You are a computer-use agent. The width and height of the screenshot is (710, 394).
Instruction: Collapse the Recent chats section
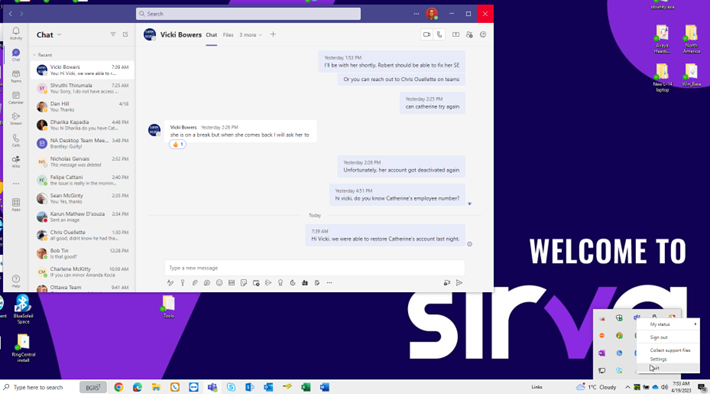click(34, 55)
